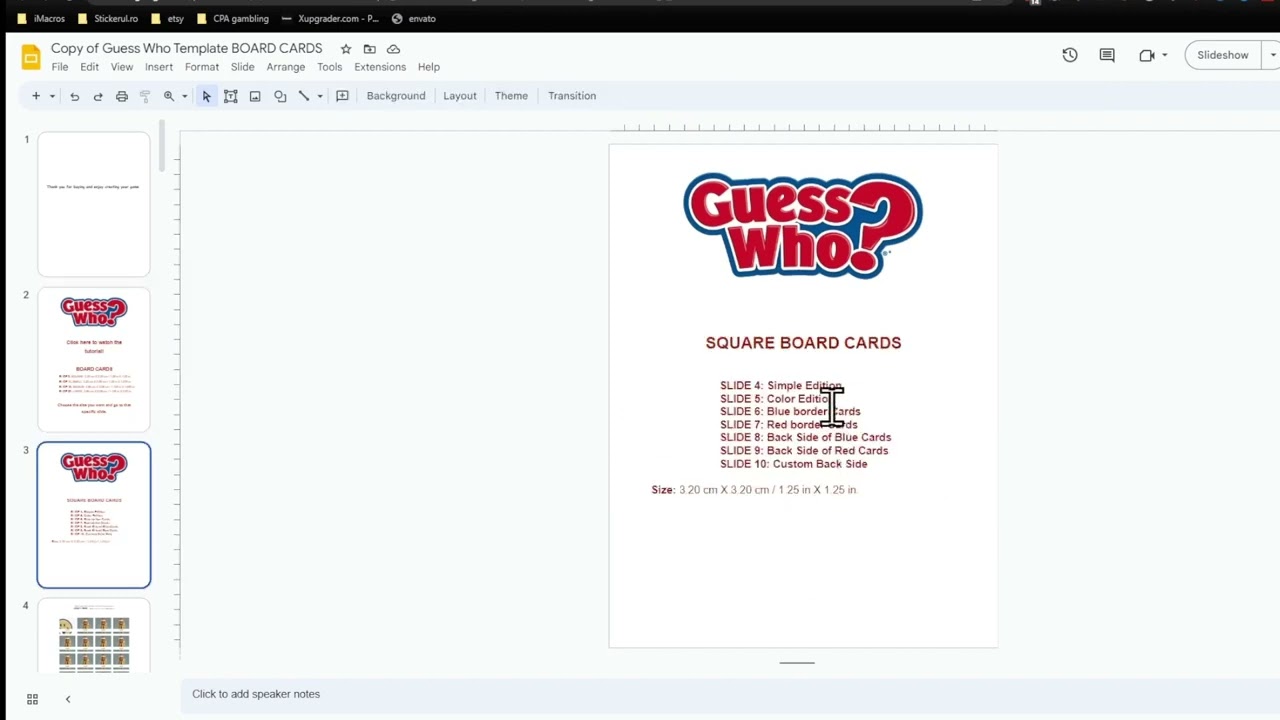Check the cloud document status icon
The width and height of the screenshot is (1280, 720).
393,49
